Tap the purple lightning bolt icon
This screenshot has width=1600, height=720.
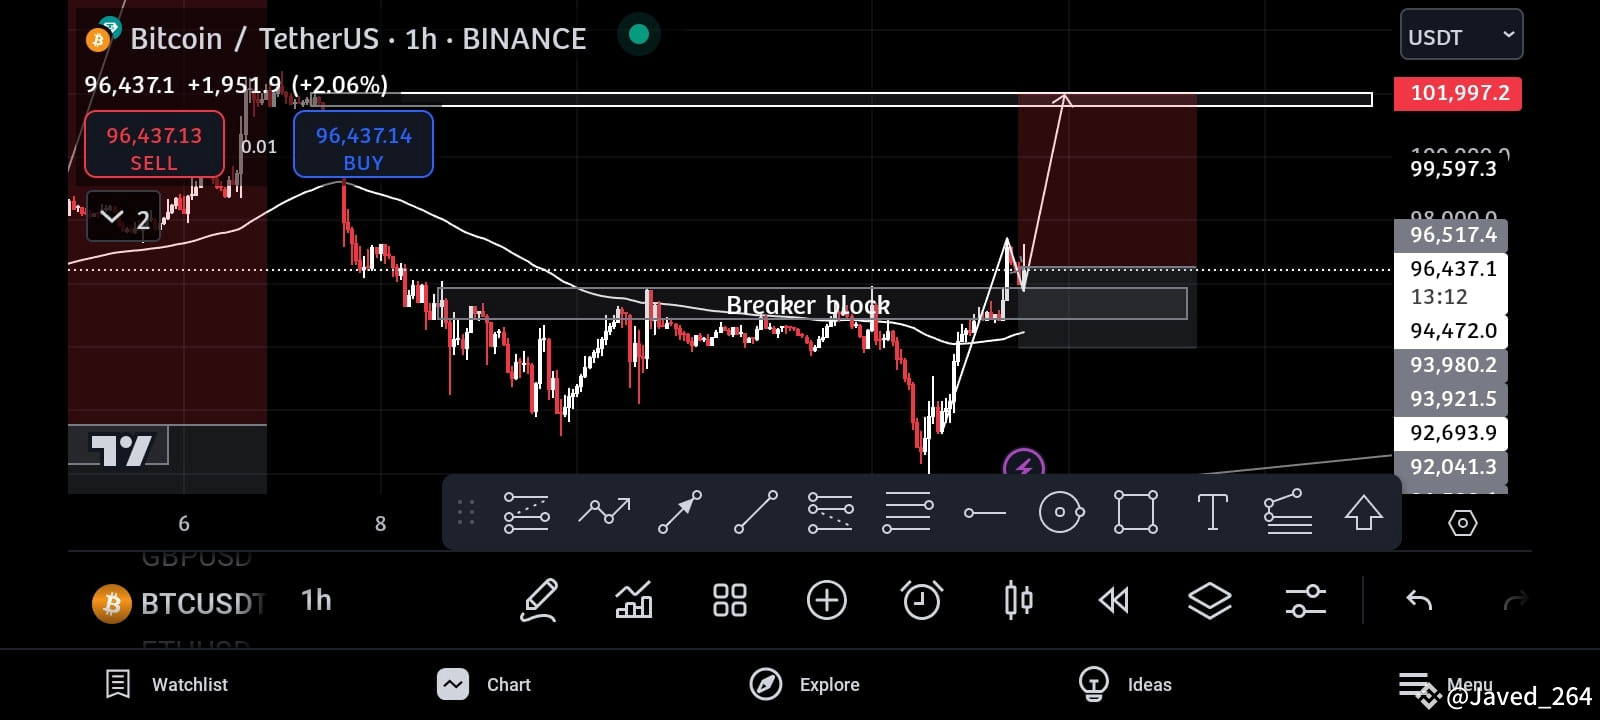coord(1023,464)
